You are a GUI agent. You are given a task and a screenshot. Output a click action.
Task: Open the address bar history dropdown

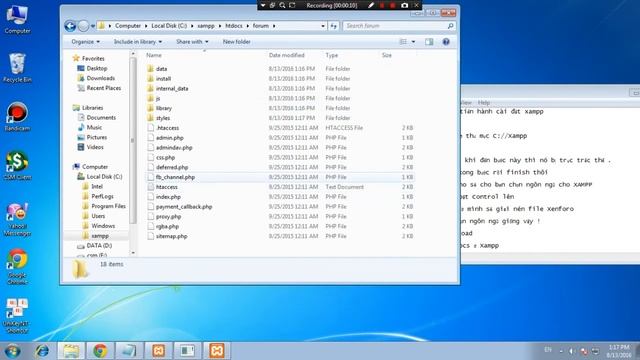click(323, 26)
